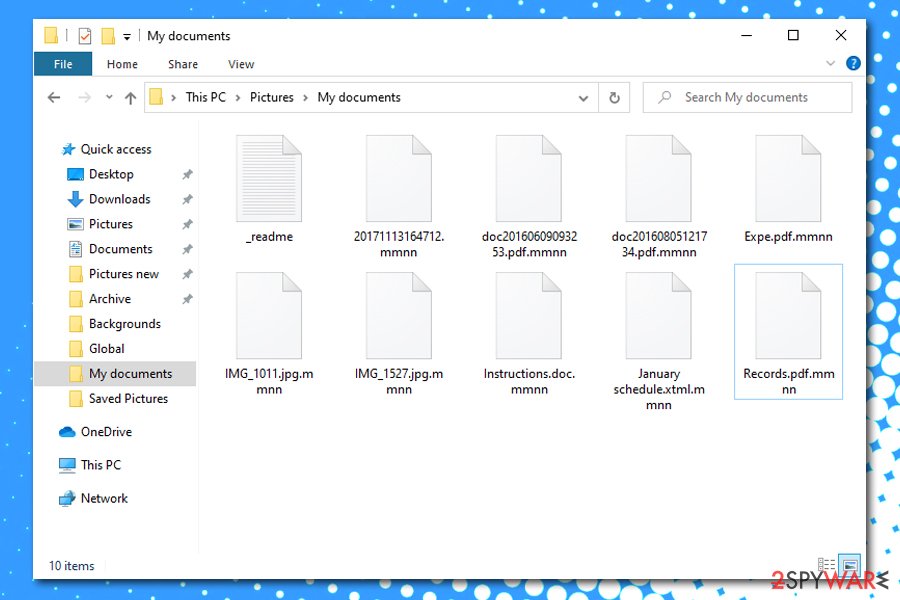Expand the chevron before This PC in path

click(173, 98)
